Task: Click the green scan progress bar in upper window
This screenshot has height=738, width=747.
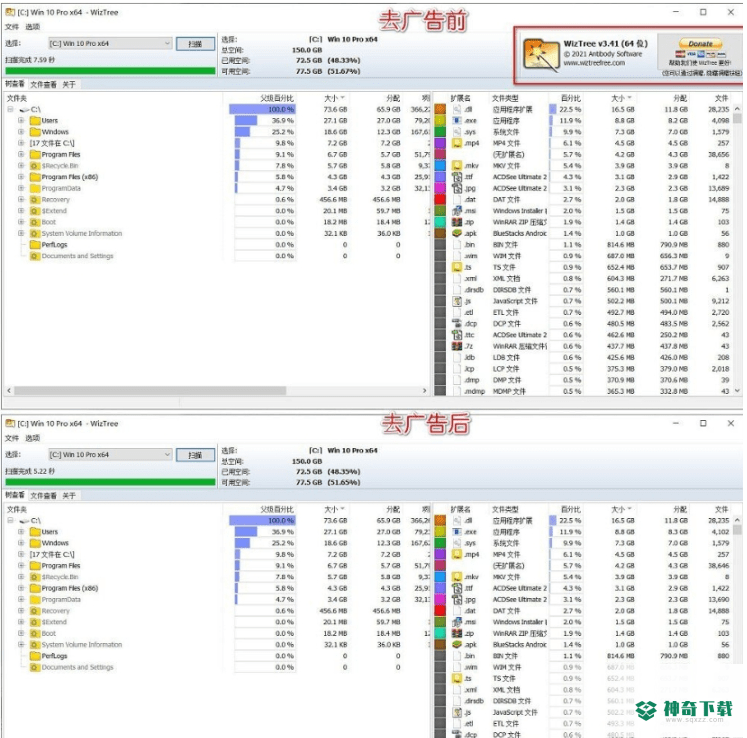Action: [110, 71]
